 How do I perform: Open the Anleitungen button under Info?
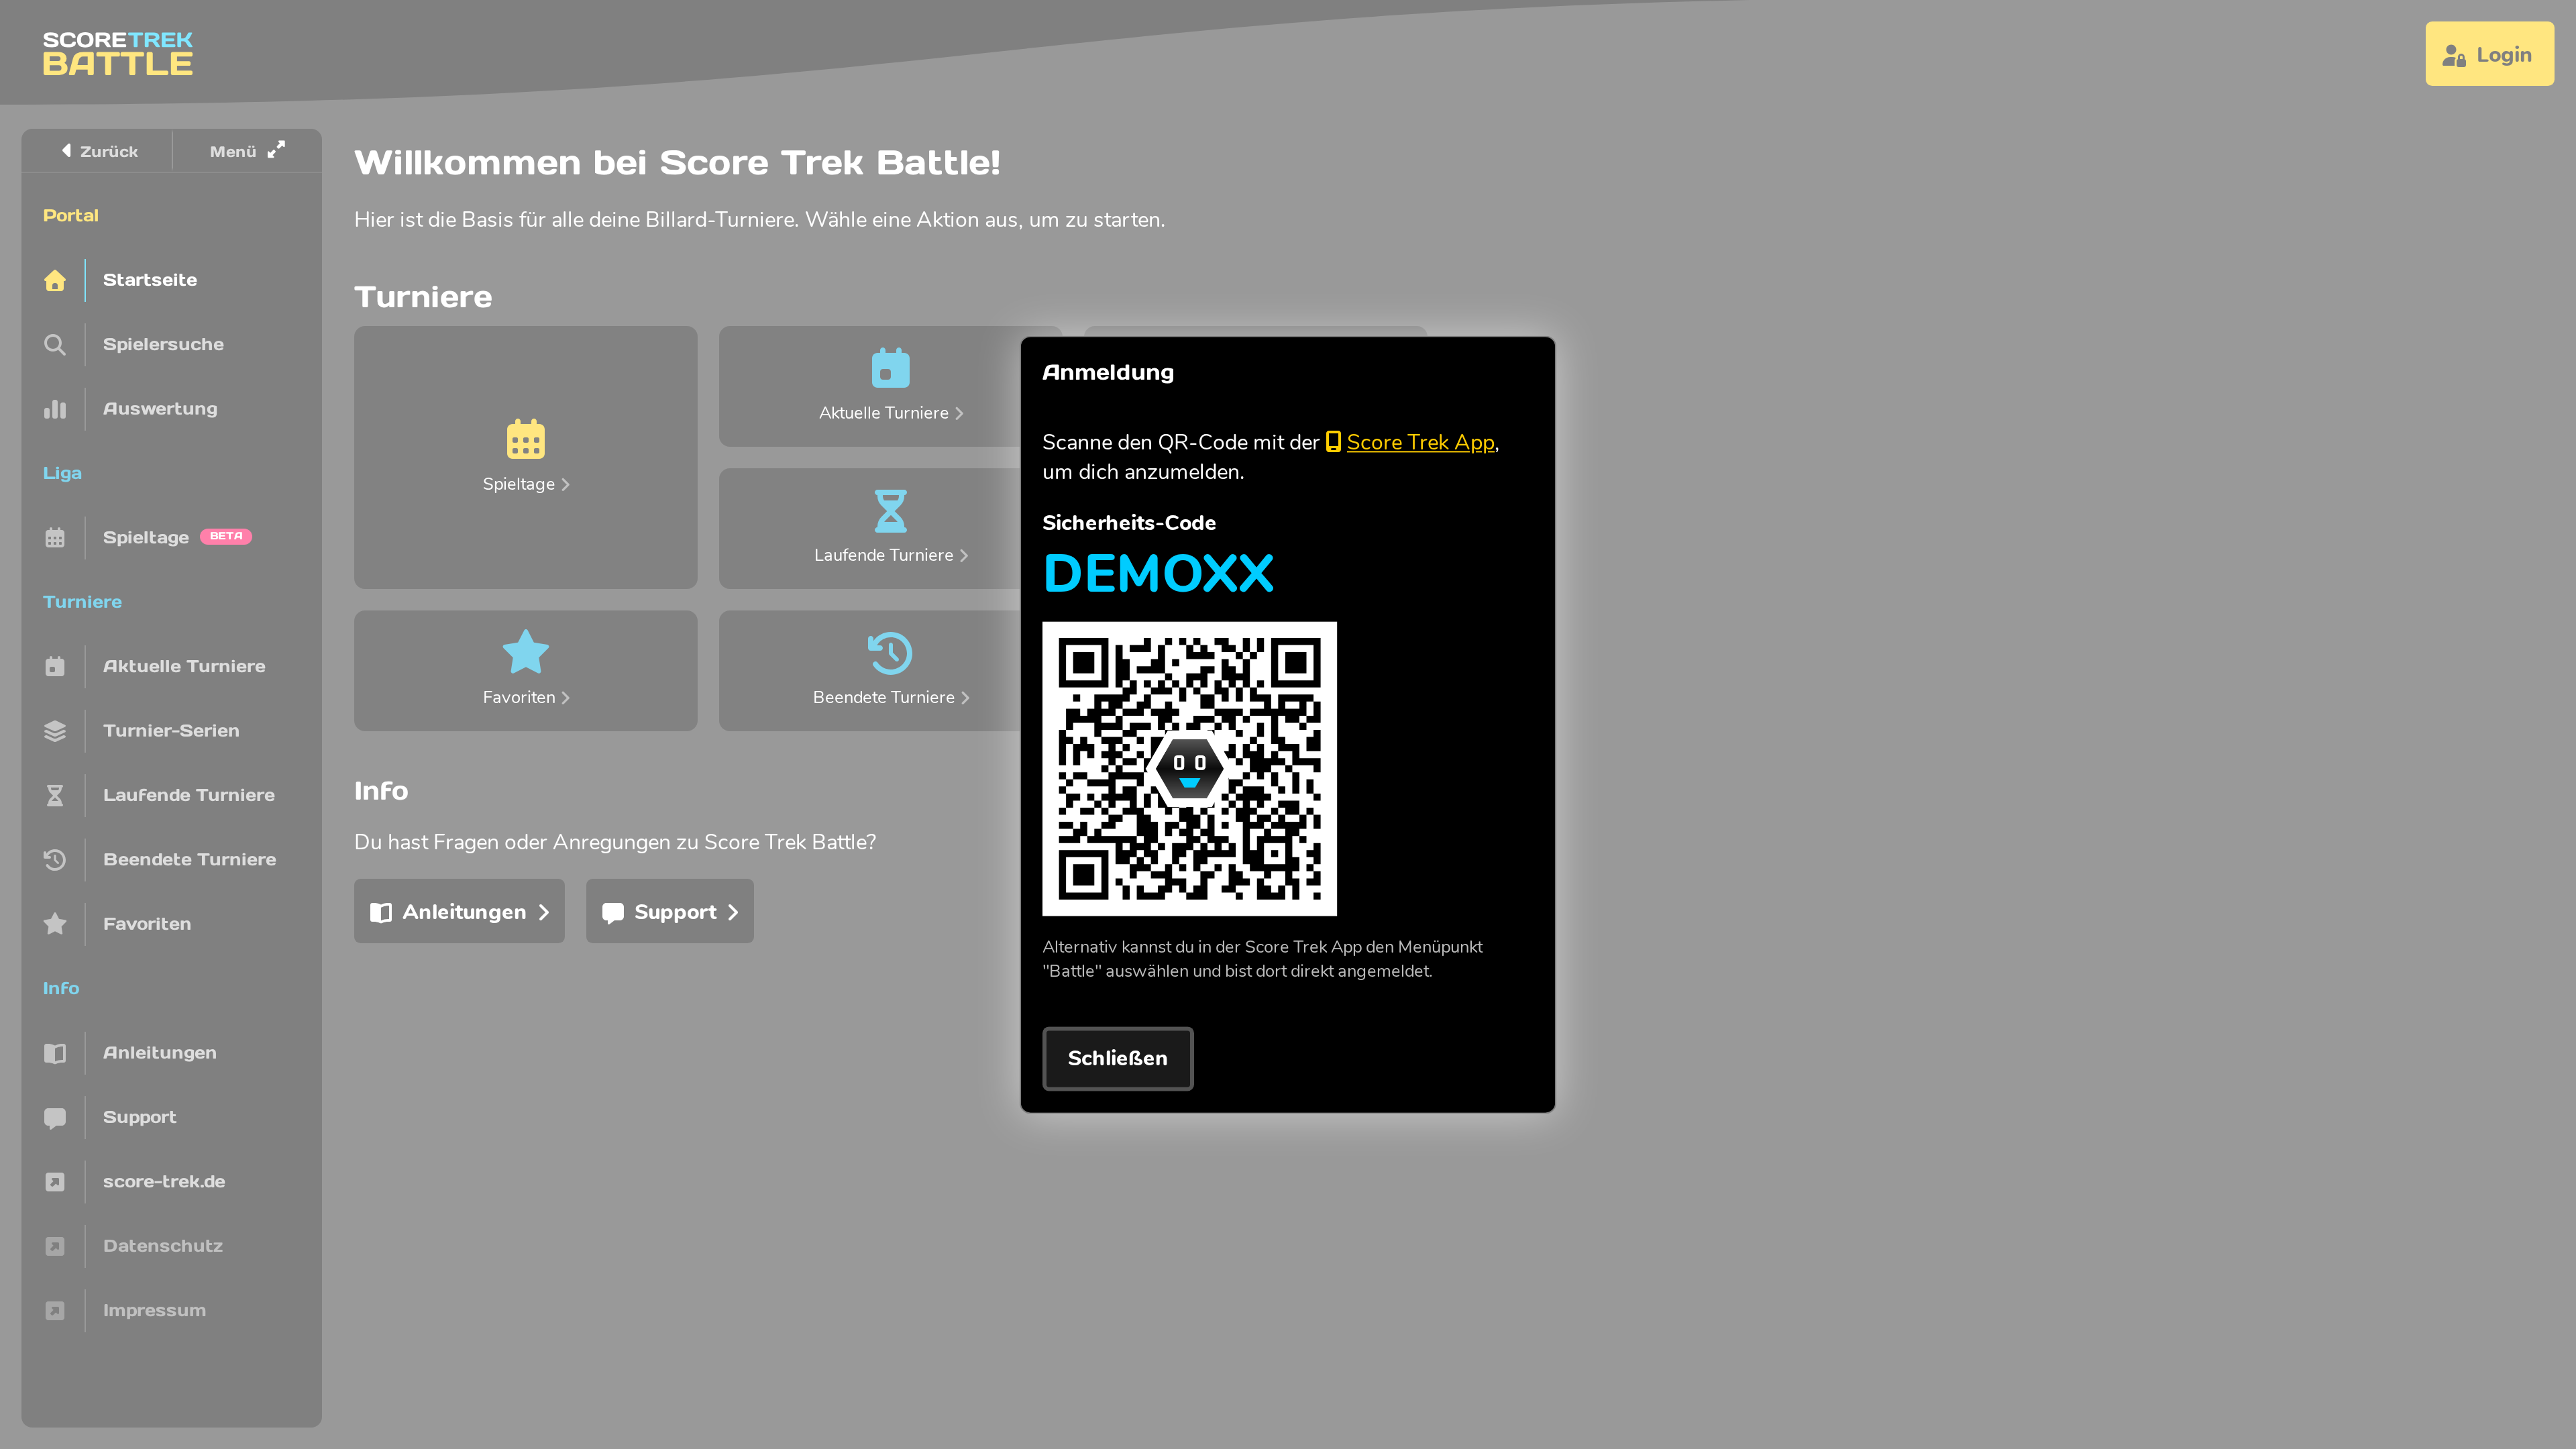[459, 911]
